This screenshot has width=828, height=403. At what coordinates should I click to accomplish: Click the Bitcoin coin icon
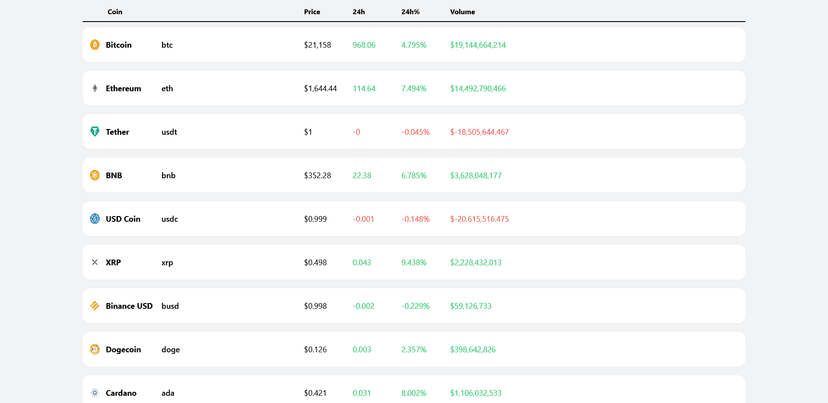pos(95,45)
